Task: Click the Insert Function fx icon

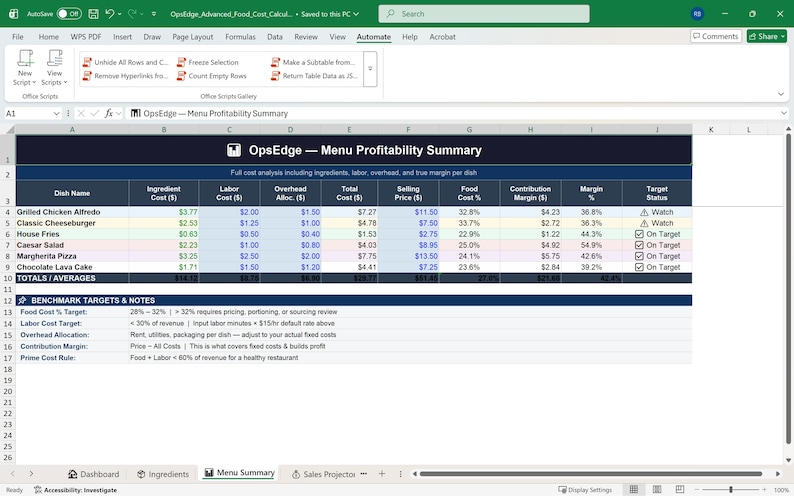Action: point(108,113)
